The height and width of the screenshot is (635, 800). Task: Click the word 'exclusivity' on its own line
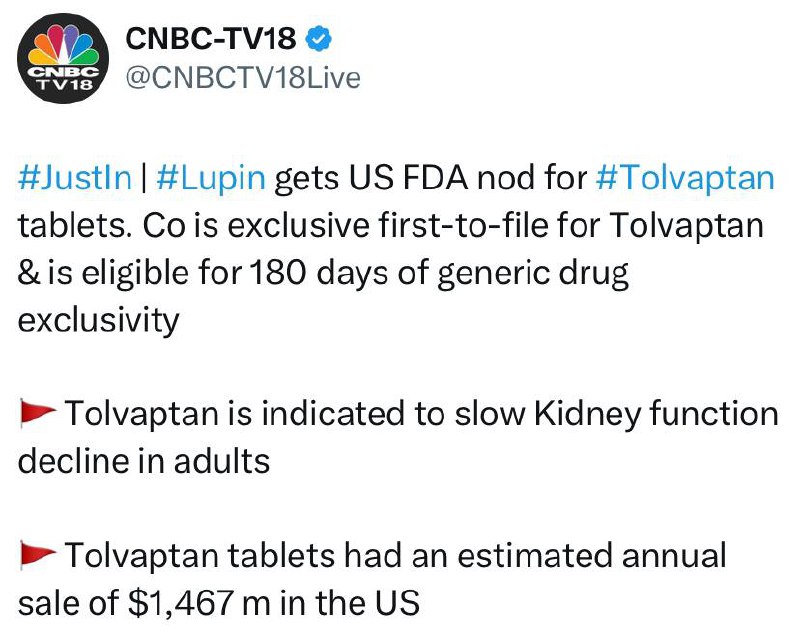tap(98, 320)
